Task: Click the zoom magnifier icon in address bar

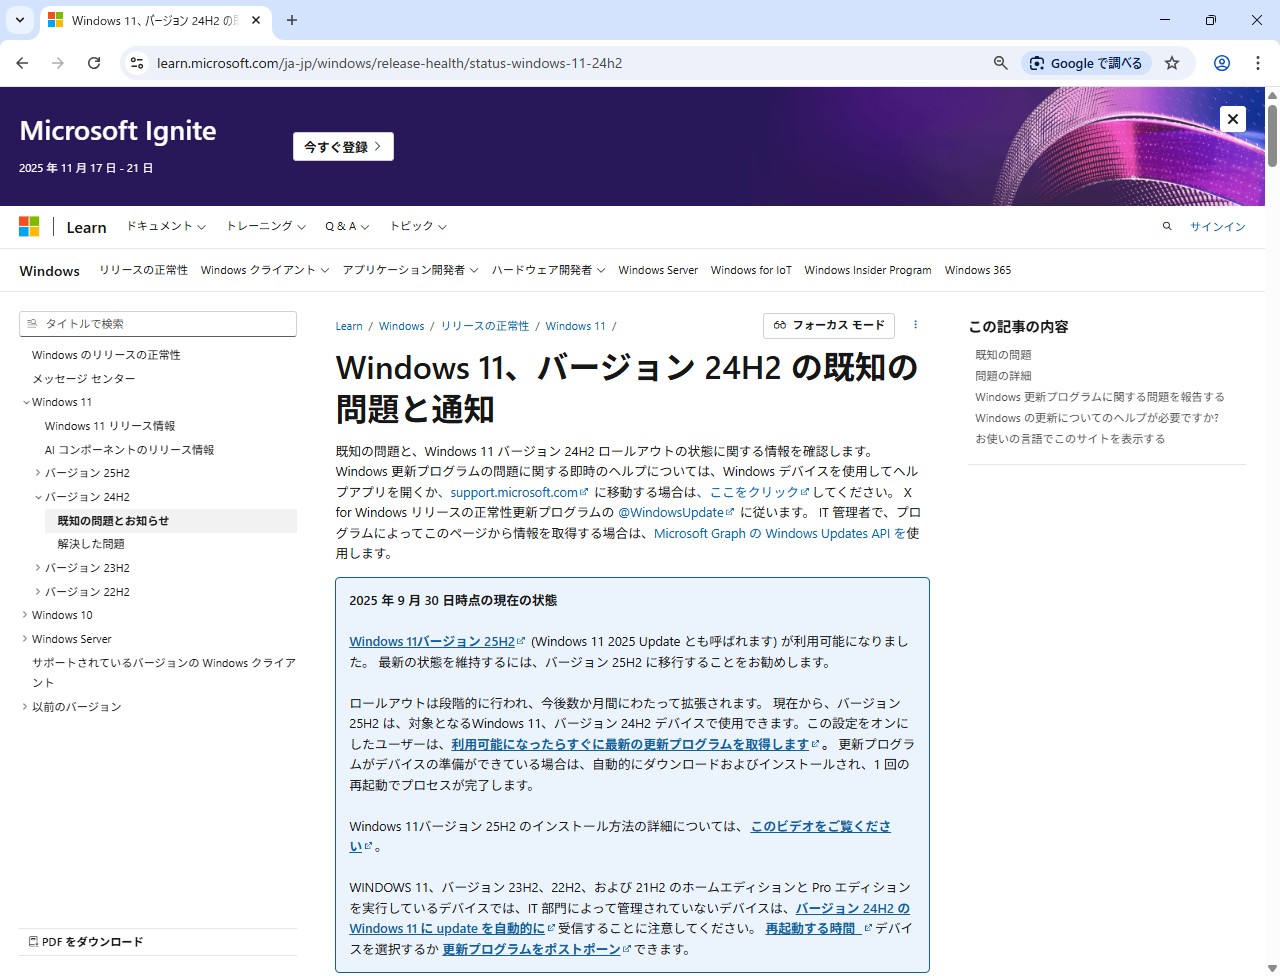Action: [x=1000, y=63]
